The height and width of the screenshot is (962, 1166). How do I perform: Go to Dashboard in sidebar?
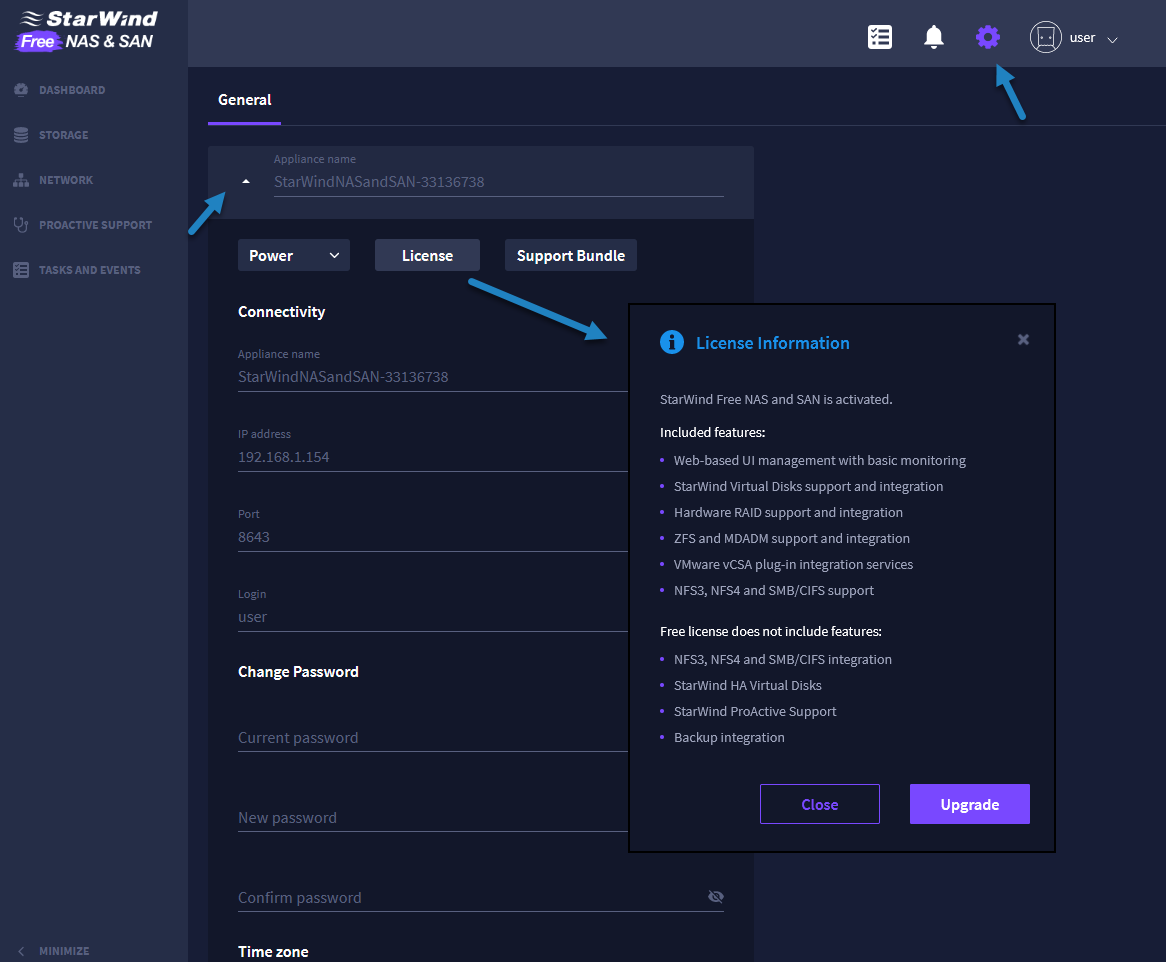pyautogui.click(x=72, y=90)
